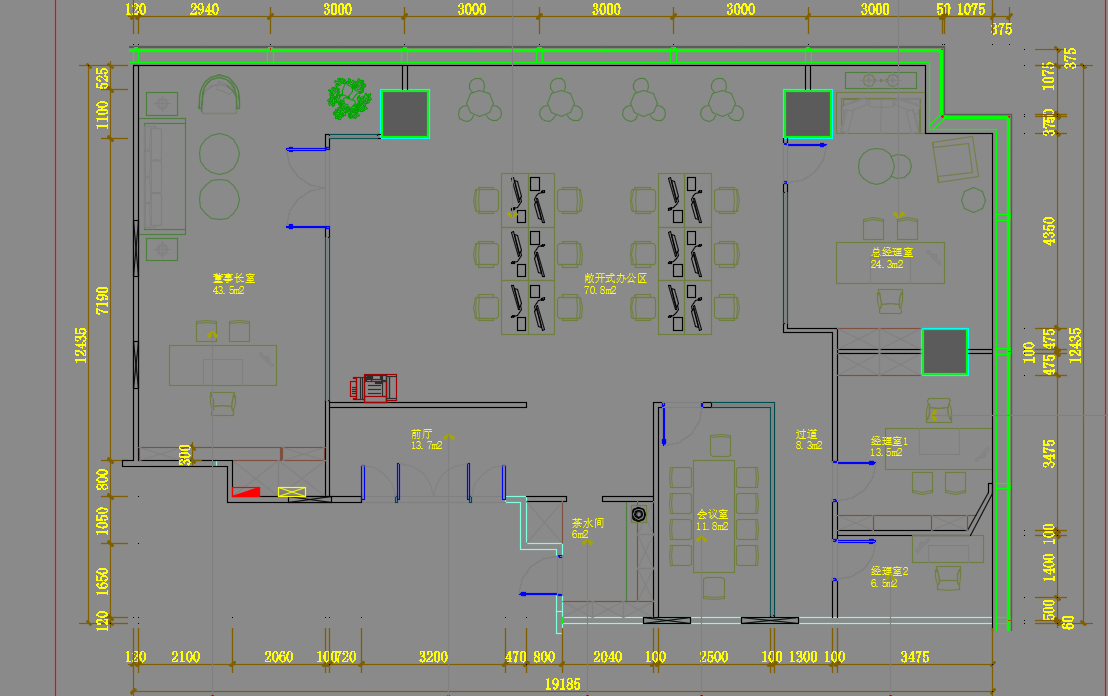Click the arched armchair in the chairman's office

(x=221, y=96)
